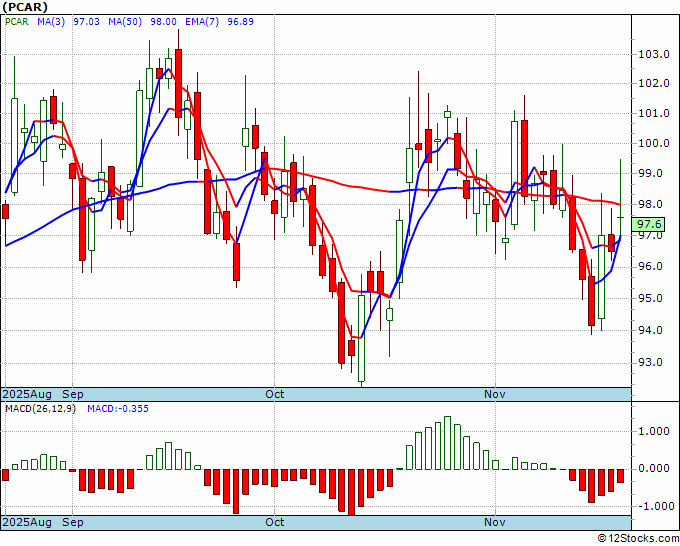The width and height of the screenshot is (680, 546).
Task: Click the 102.0 price axis label
Action: (x=654, y=83)
